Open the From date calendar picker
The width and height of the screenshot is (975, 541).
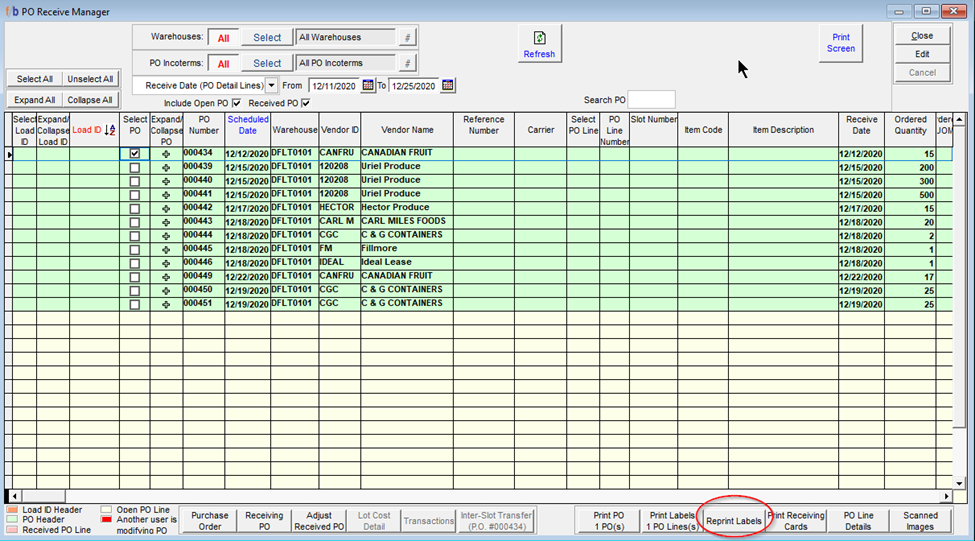tap(368, 85)
